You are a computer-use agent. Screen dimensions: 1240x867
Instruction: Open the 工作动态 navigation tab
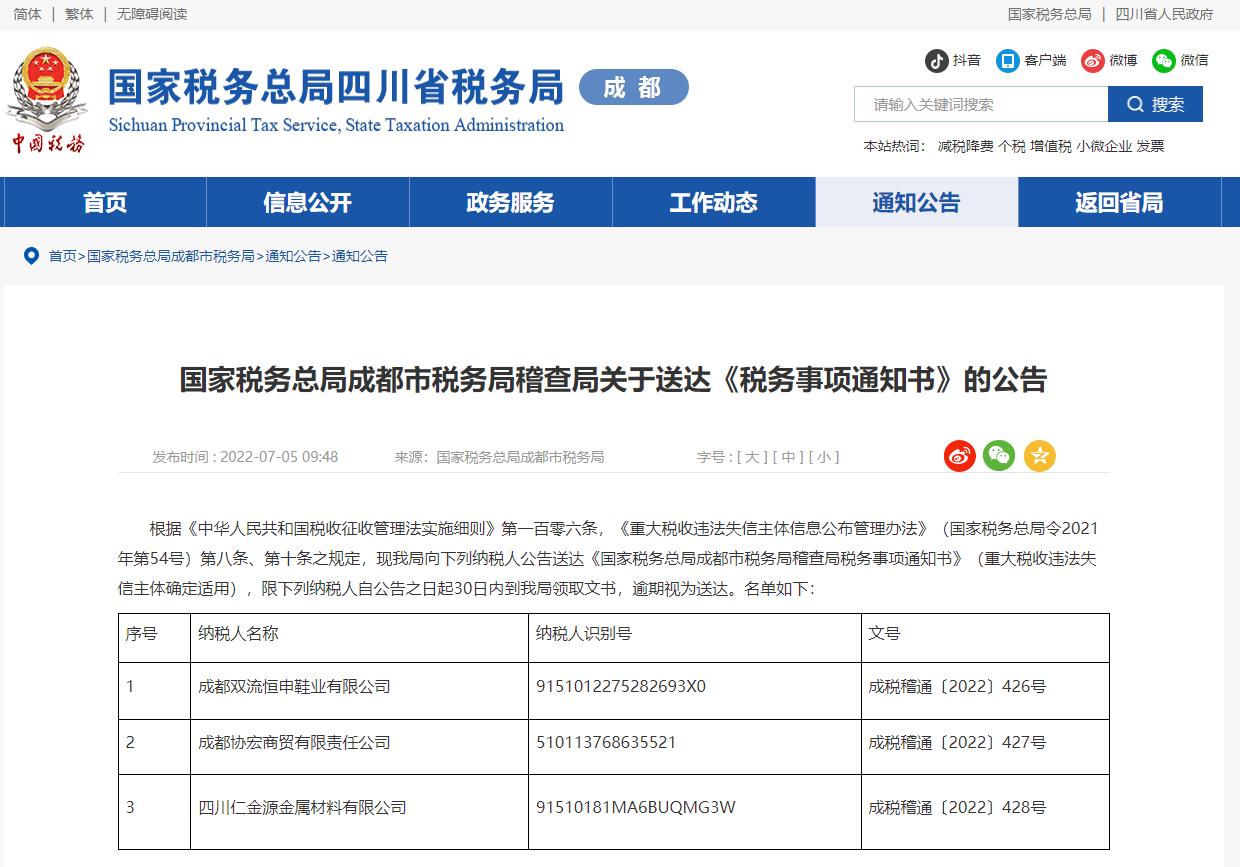[714, 202]
